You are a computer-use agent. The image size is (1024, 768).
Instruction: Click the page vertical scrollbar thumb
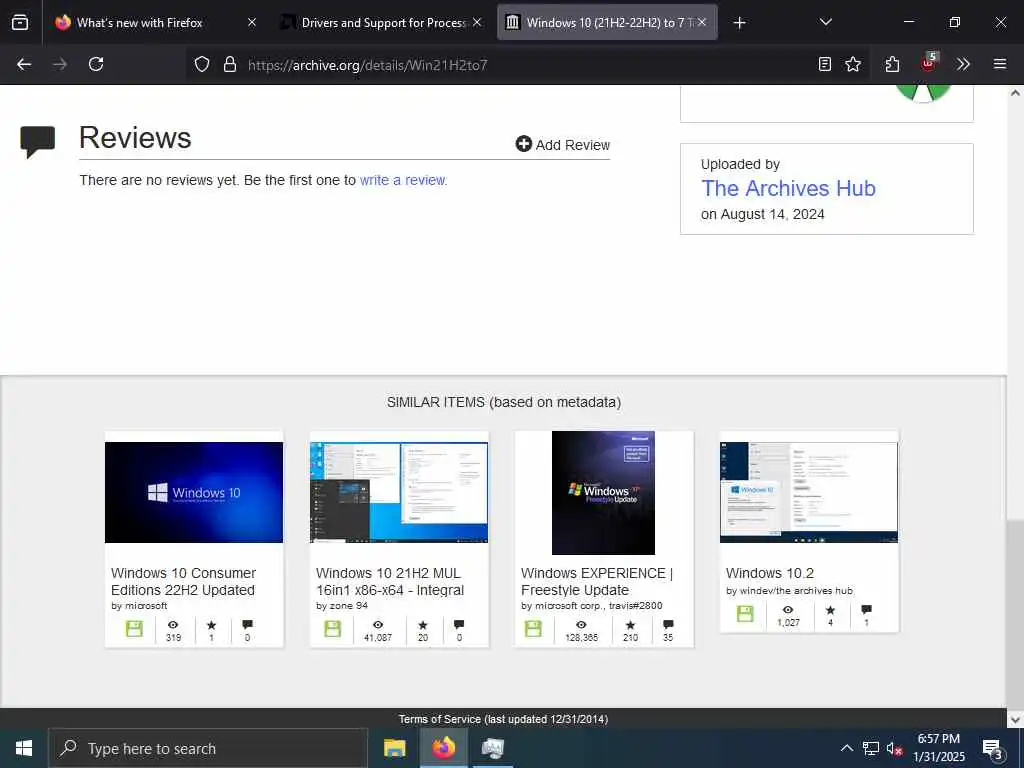pyautogui.click(x=1015, y=613)
